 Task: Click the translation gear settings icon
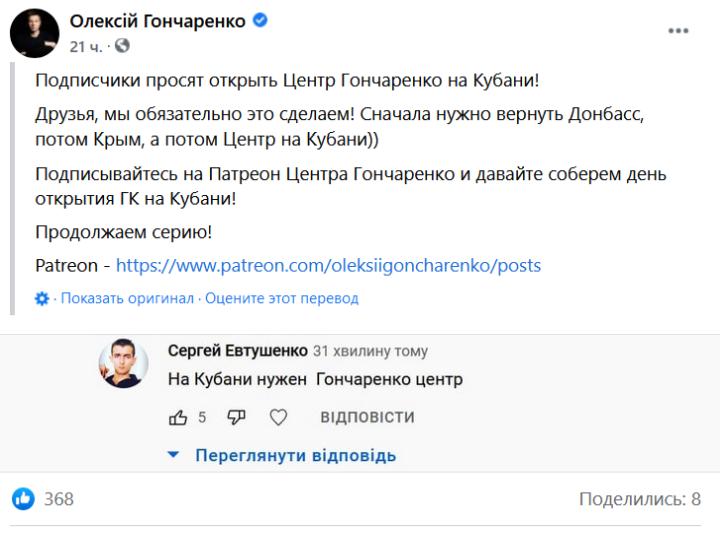42,298
